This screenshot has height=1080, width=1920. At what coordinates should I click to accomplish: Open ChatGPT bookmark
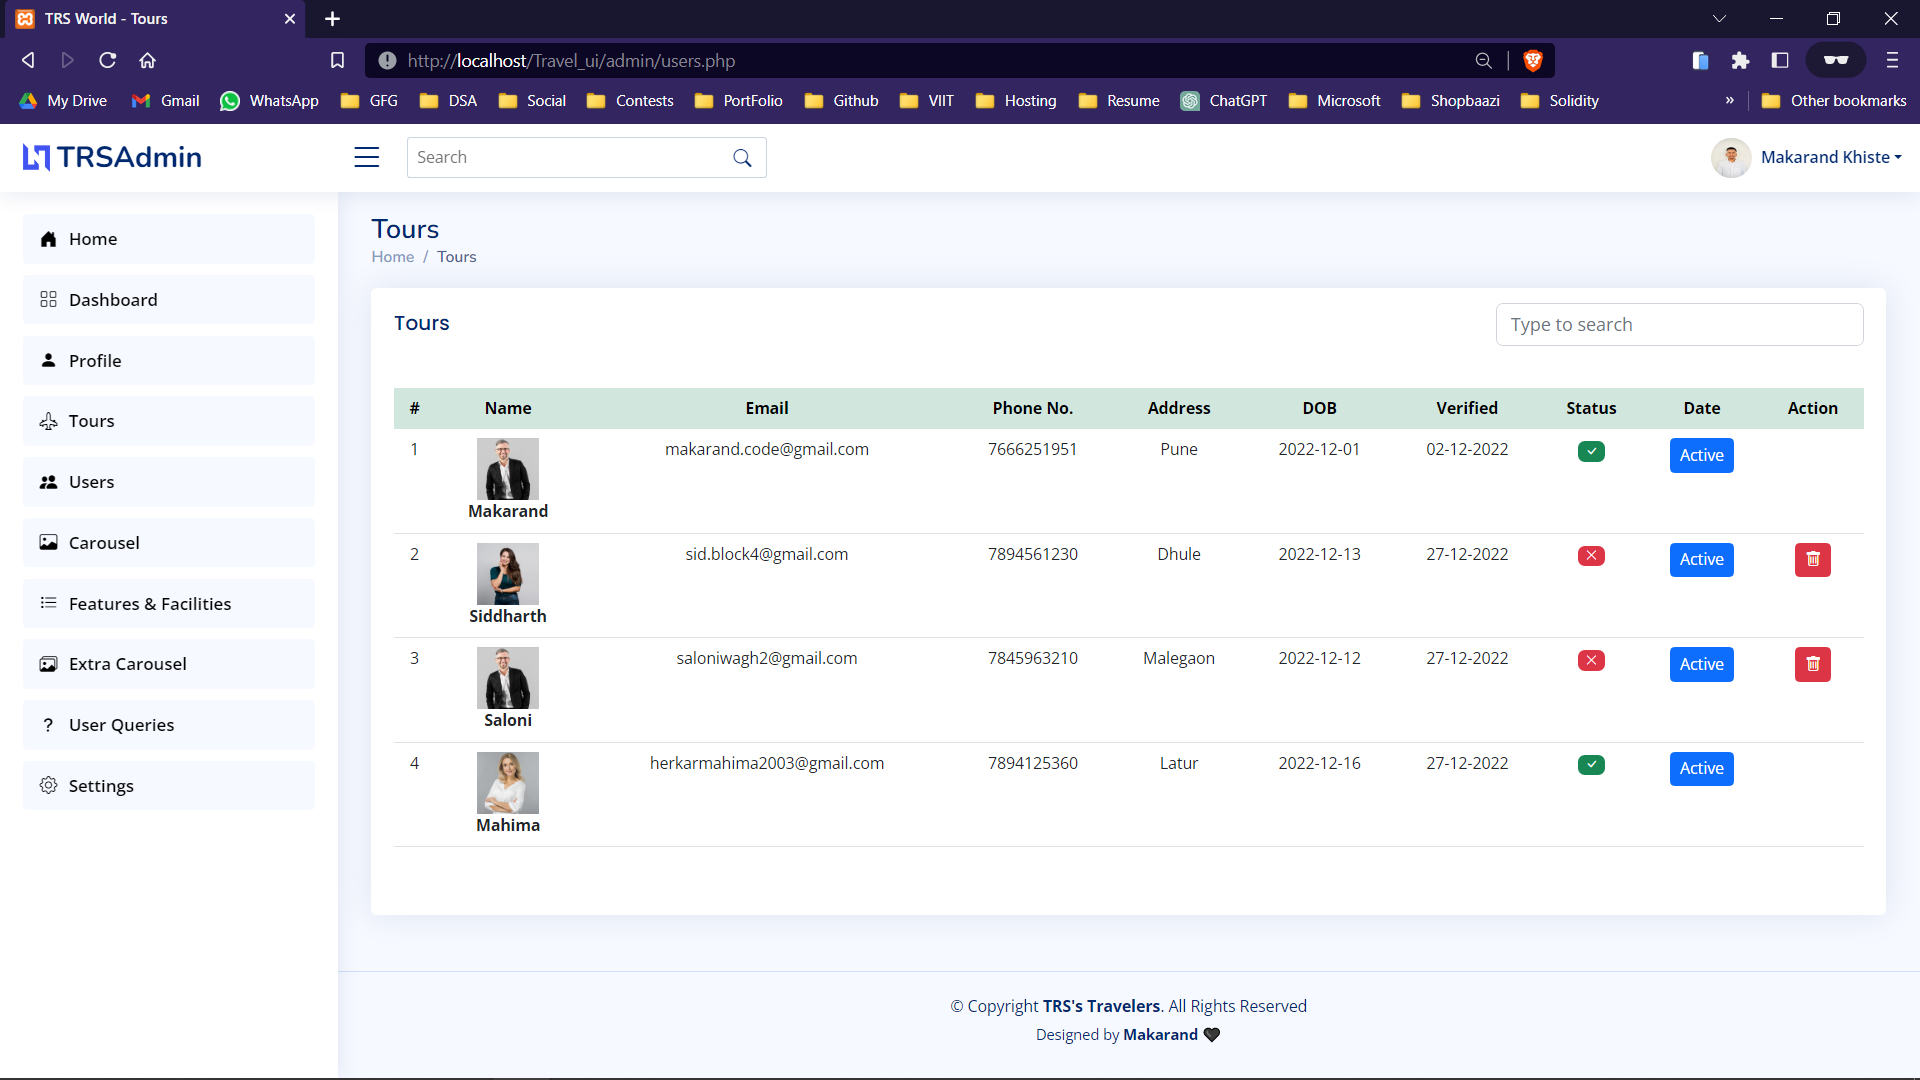pos(1224,101)
